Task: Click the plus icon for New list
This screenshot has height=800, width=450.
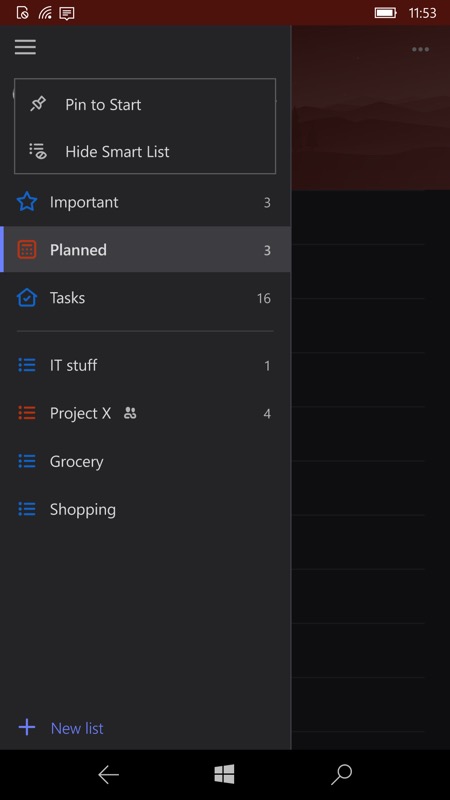Action: click(x=27, y=728)
